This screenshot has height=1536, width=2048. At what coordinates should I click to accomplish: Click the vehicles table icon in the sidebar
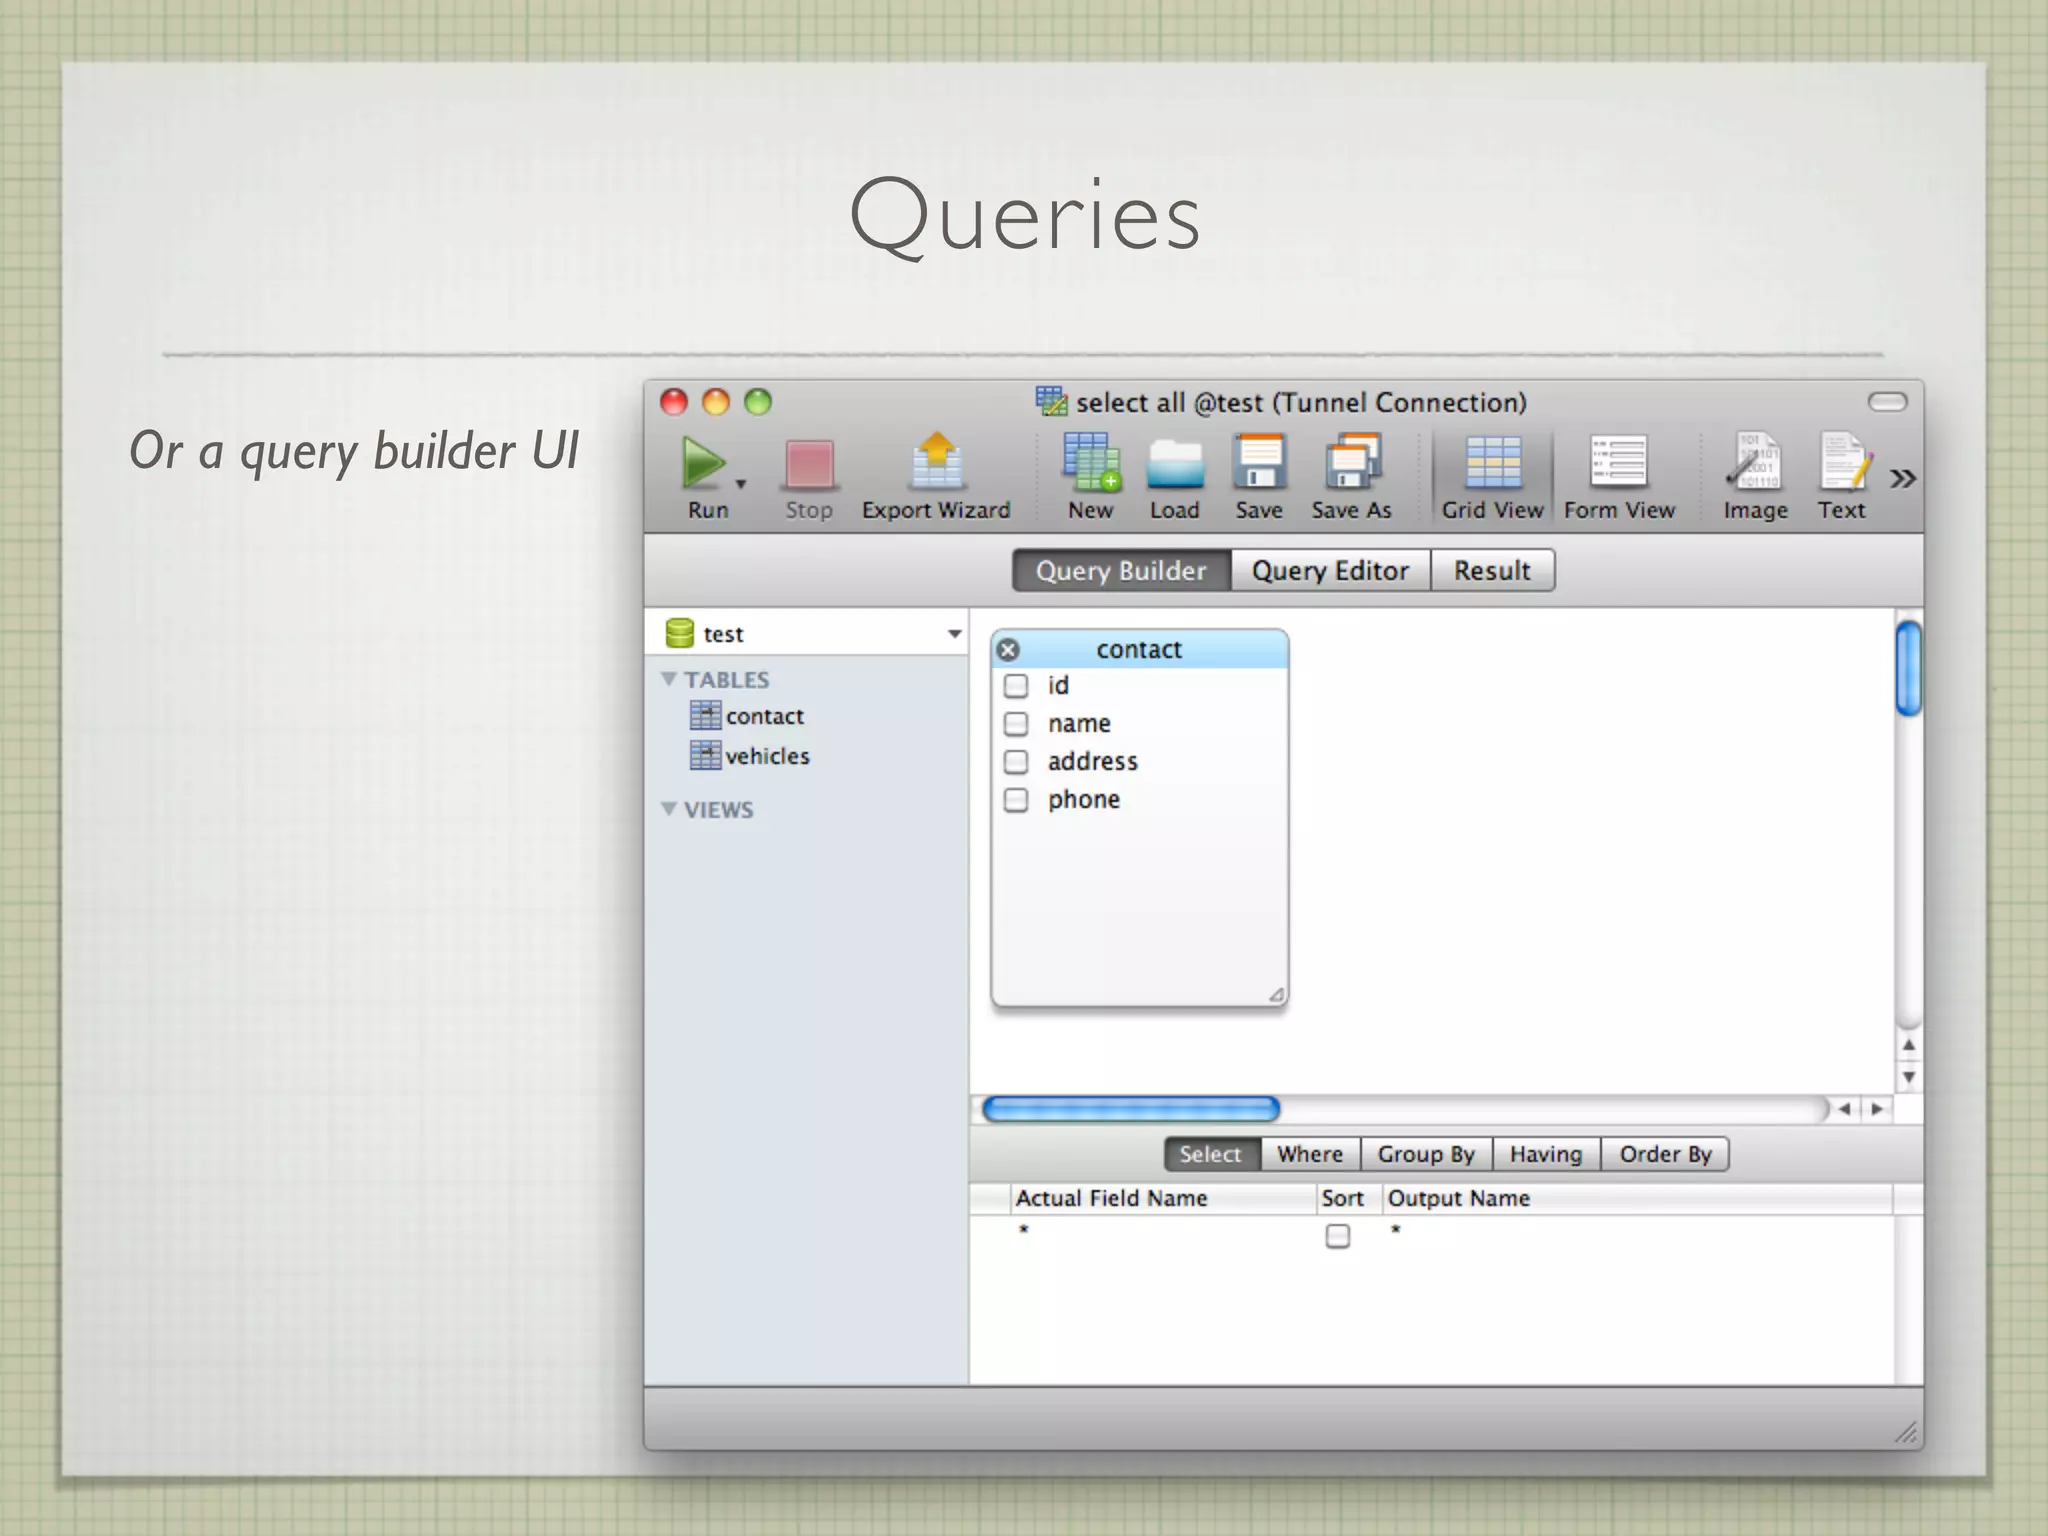(x=705, y=755)
